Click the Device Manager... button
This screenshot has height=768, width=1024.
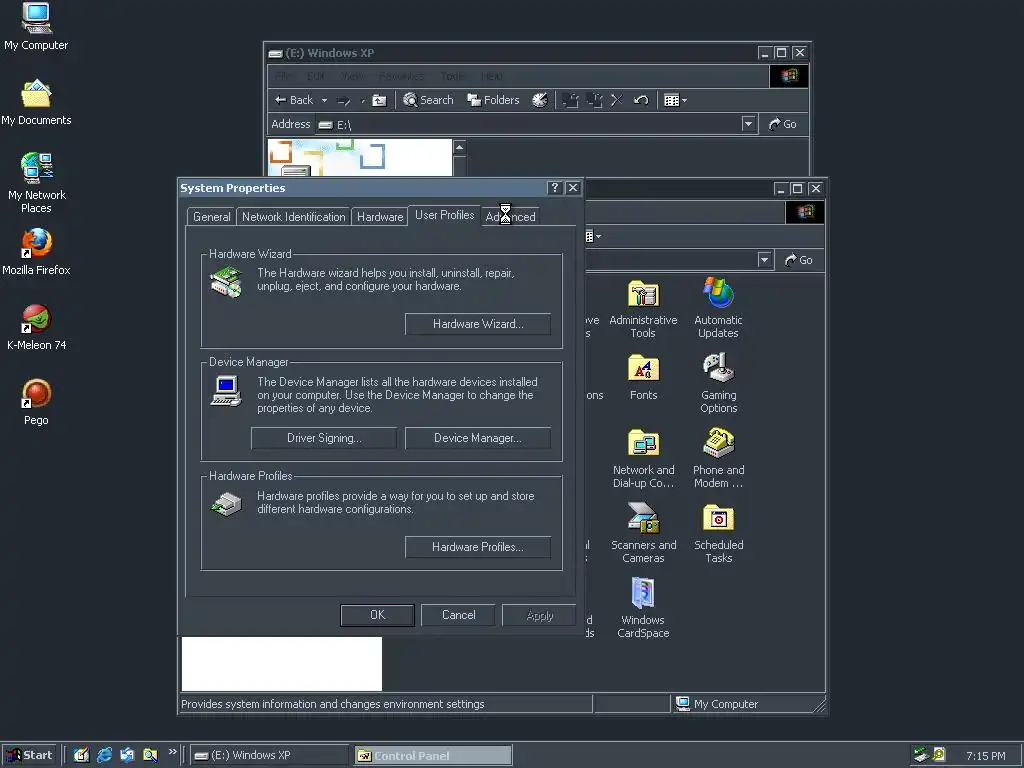478,438
